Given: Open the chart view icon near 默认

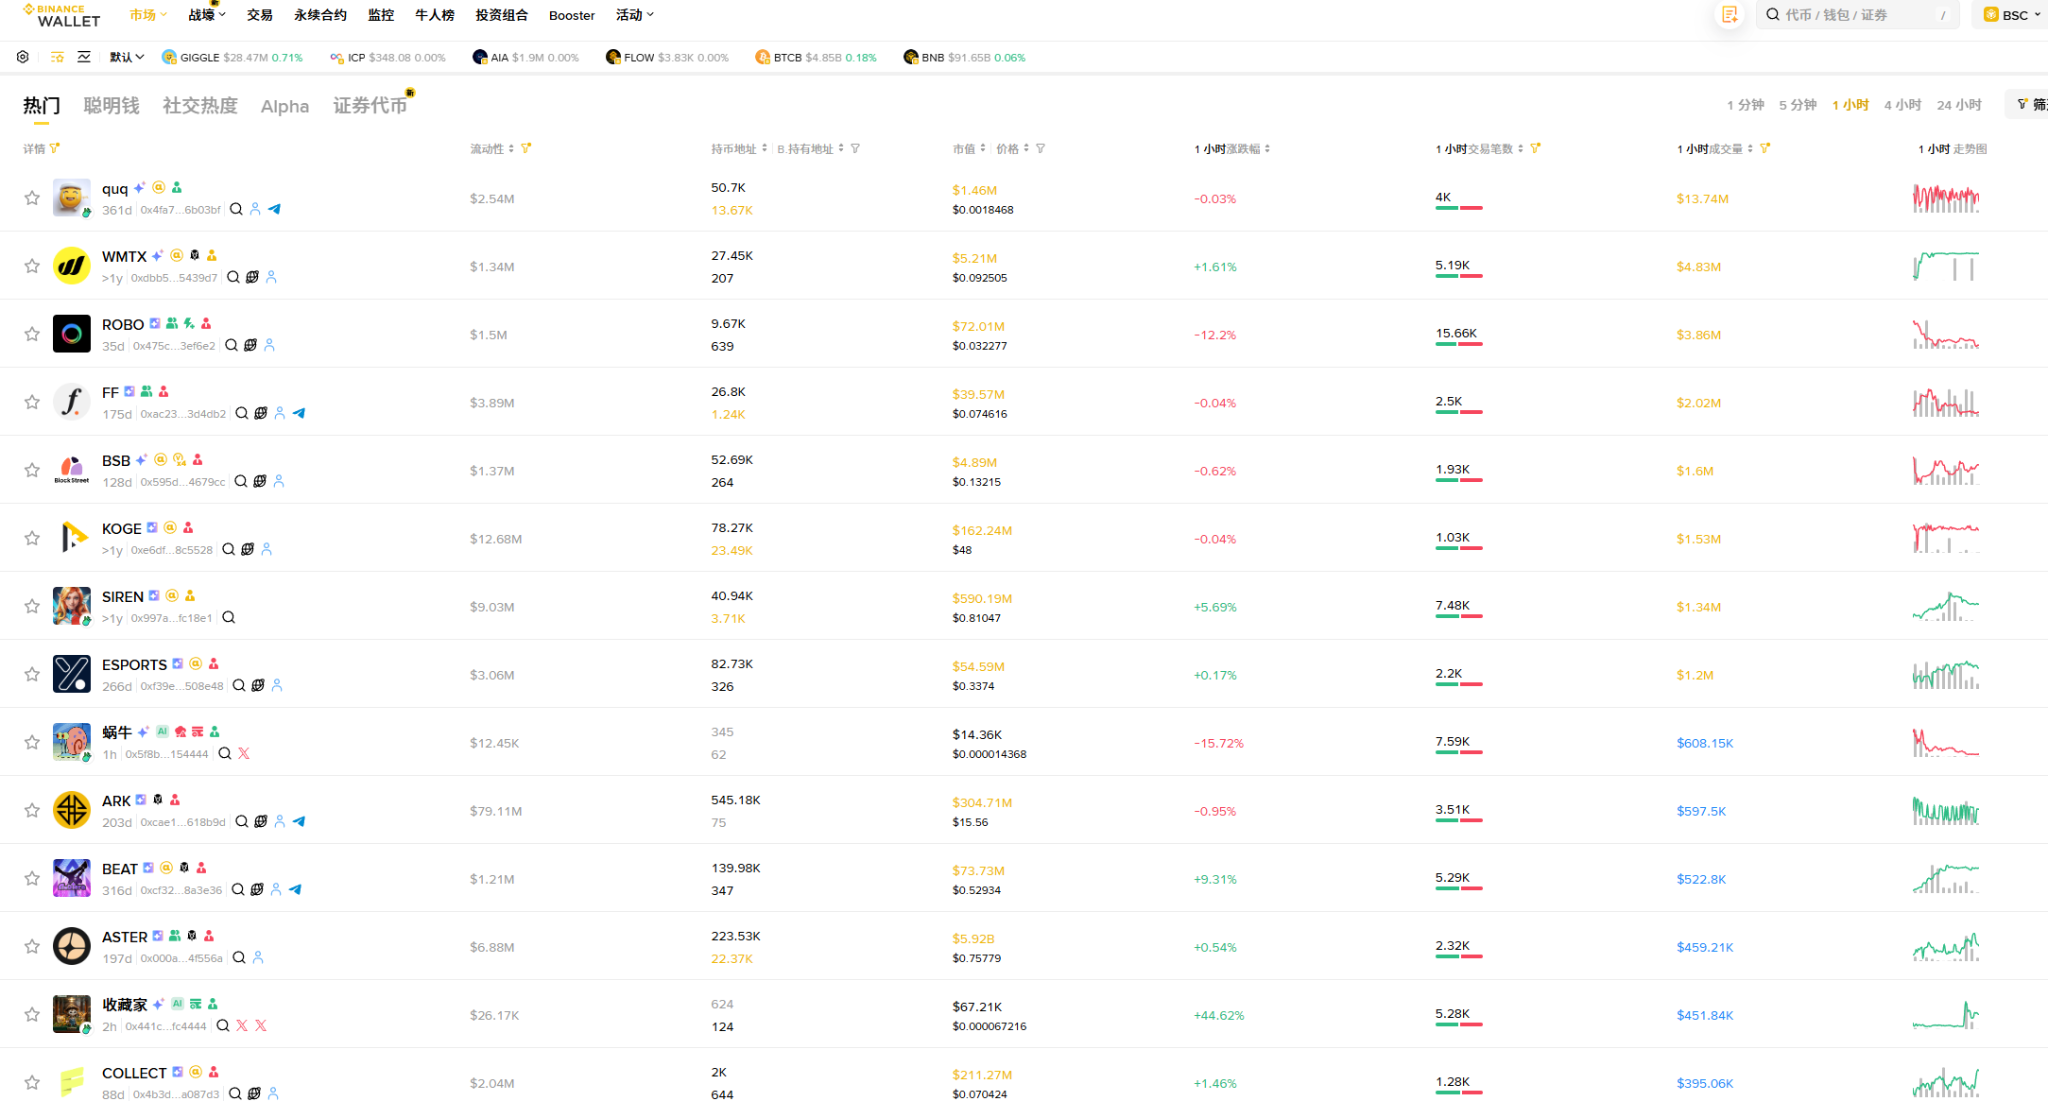Looking at the screenshot, I should tap(84, 57).
